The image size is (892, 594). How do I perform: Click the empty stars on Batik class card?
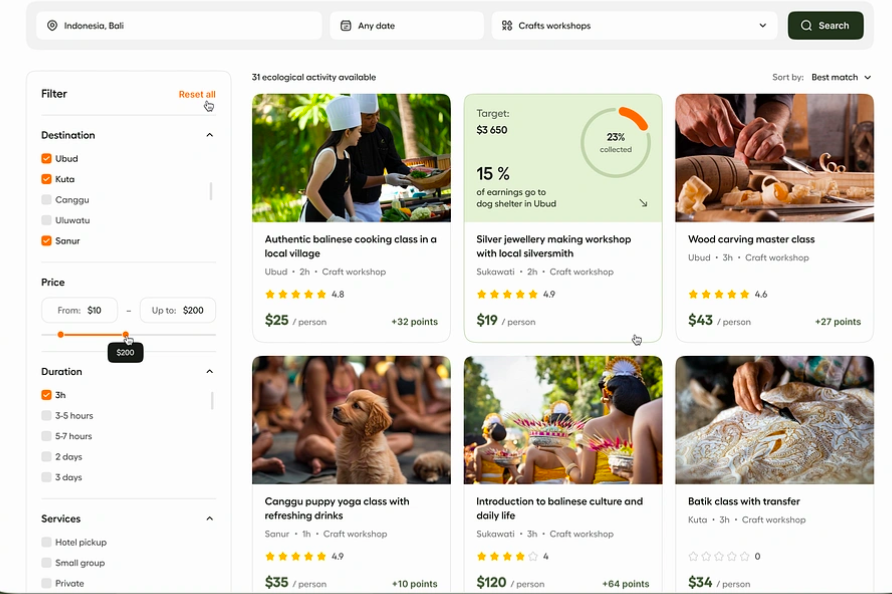pos(718,556)
